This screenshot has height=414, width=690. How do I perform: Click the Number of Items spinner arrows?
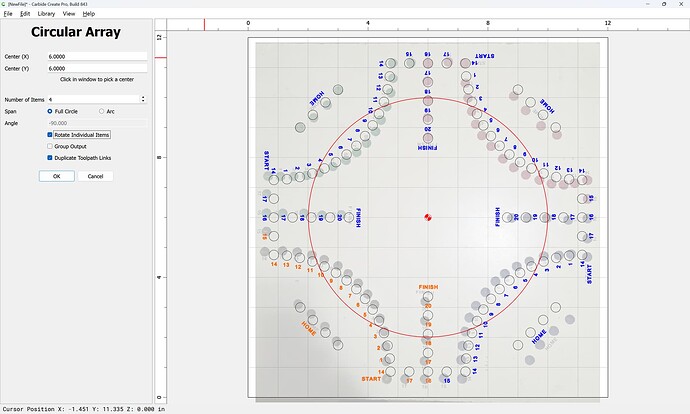[x=143, y=99]
